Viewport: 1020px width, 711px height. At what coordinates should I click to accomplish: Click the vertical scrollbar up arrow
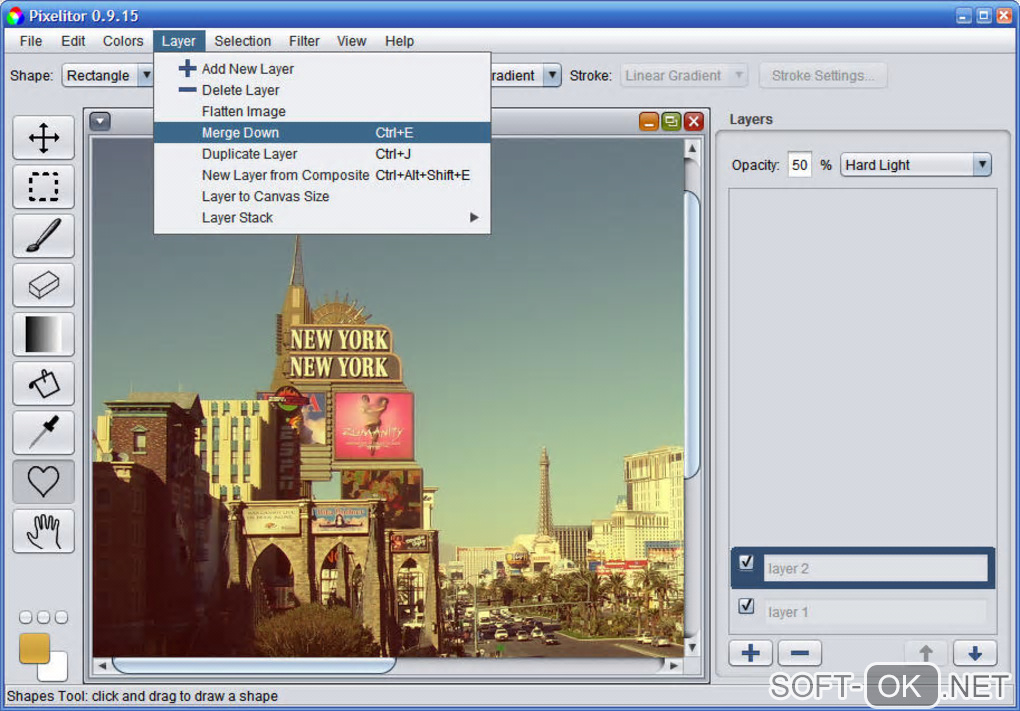click(692, 149)
